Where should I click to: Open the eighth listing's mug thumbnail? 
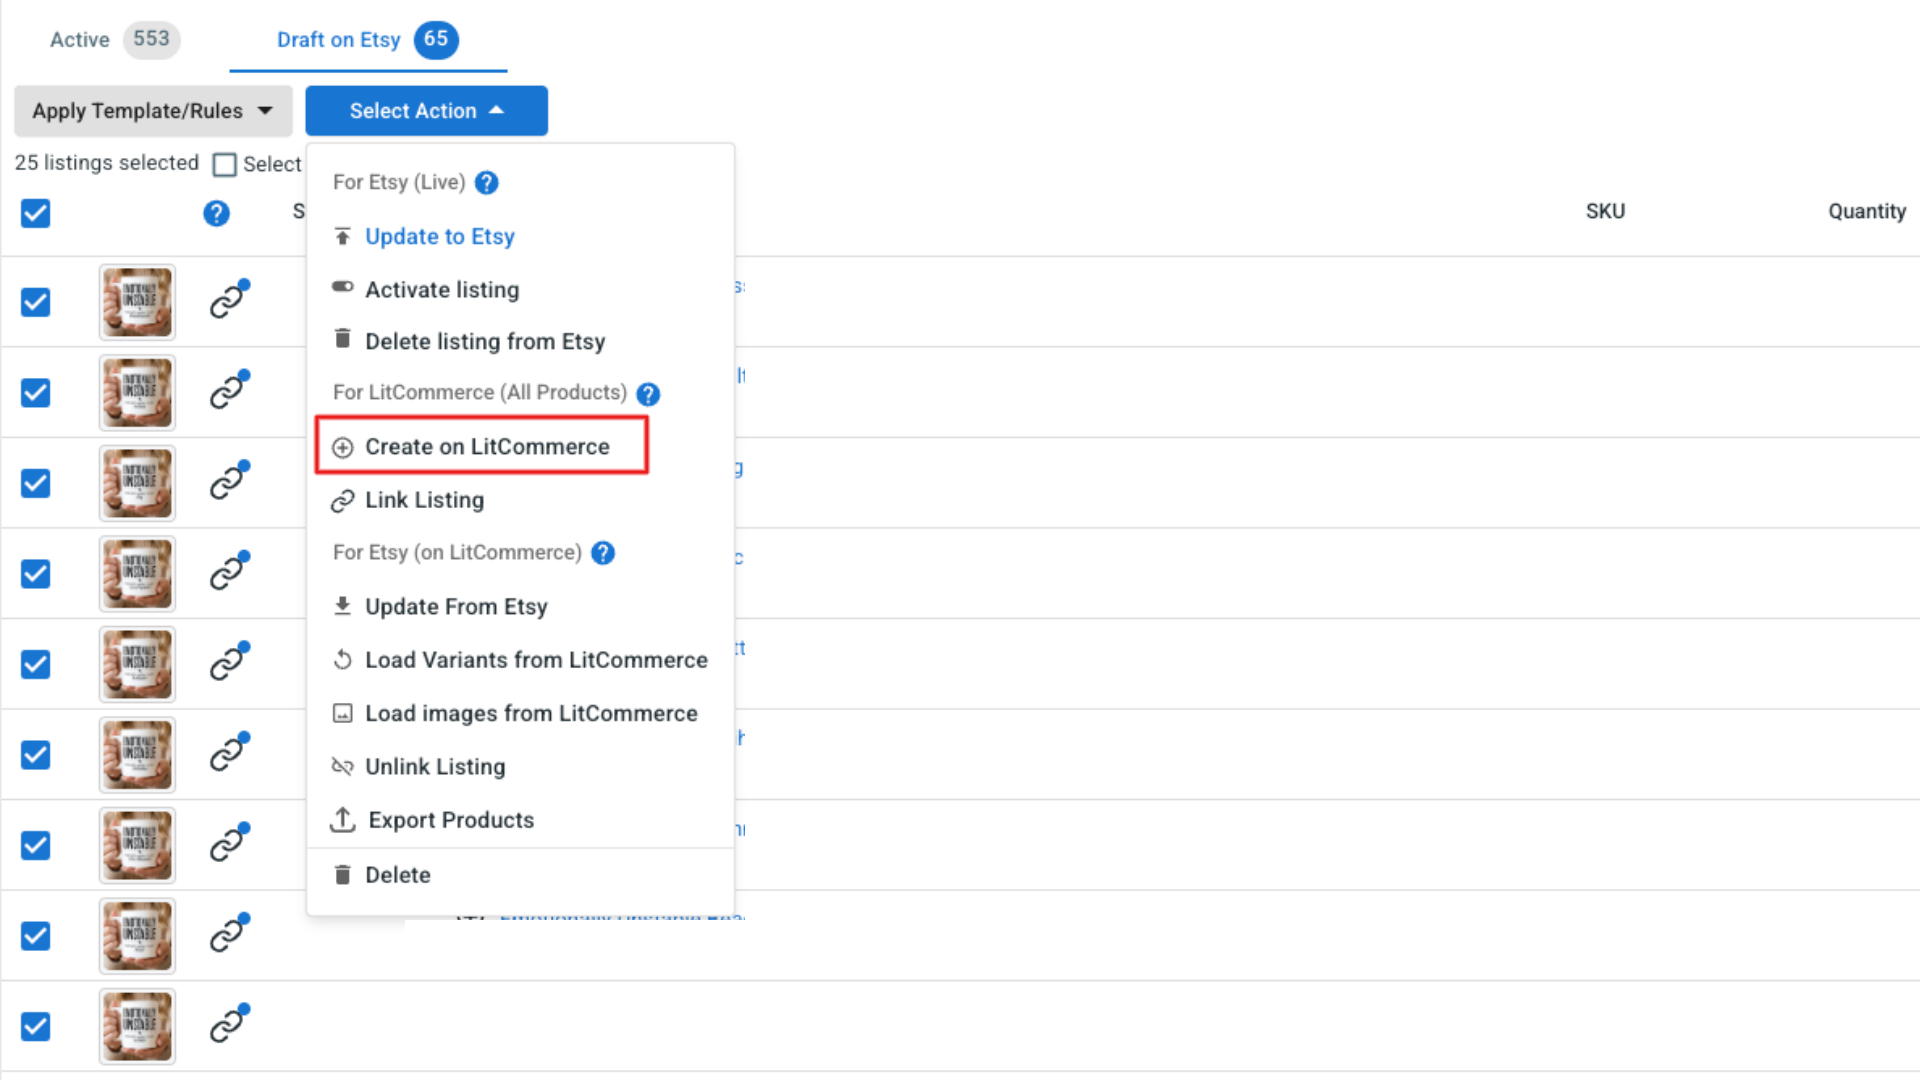tap(137, 936)
